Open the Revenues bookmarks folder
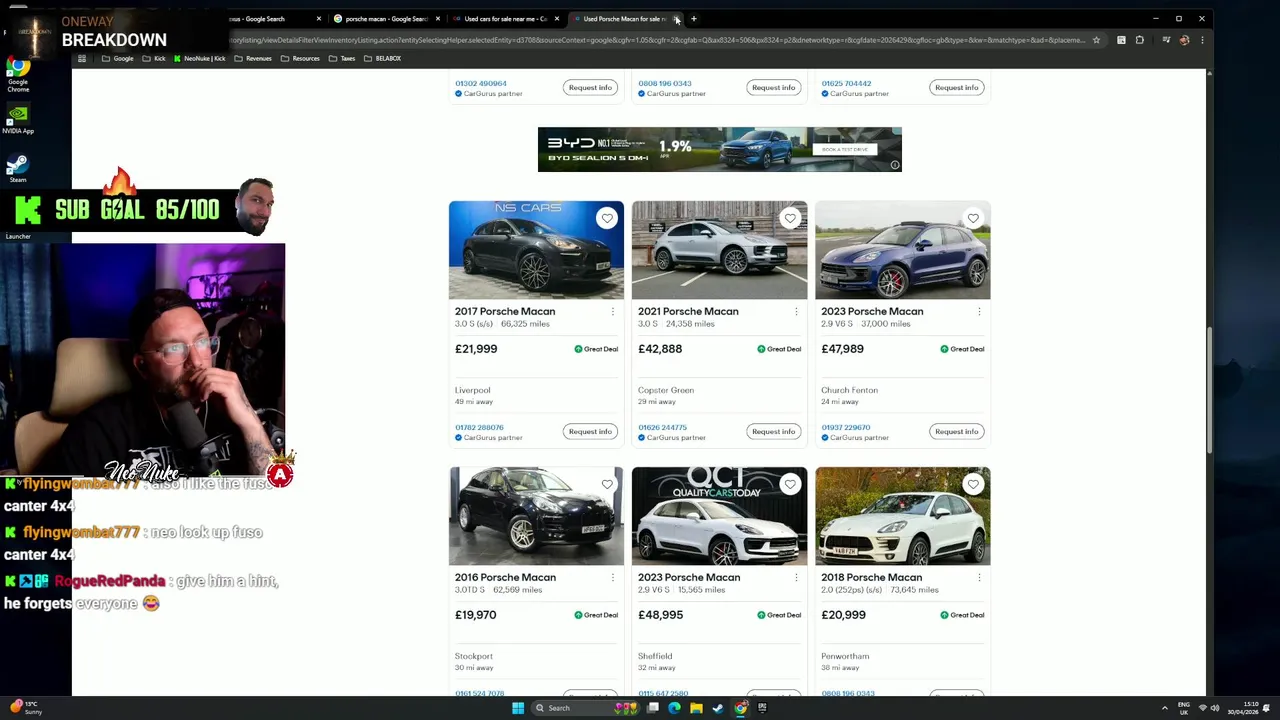Screen dimensions: 1280x720 (x=253, y=59)
